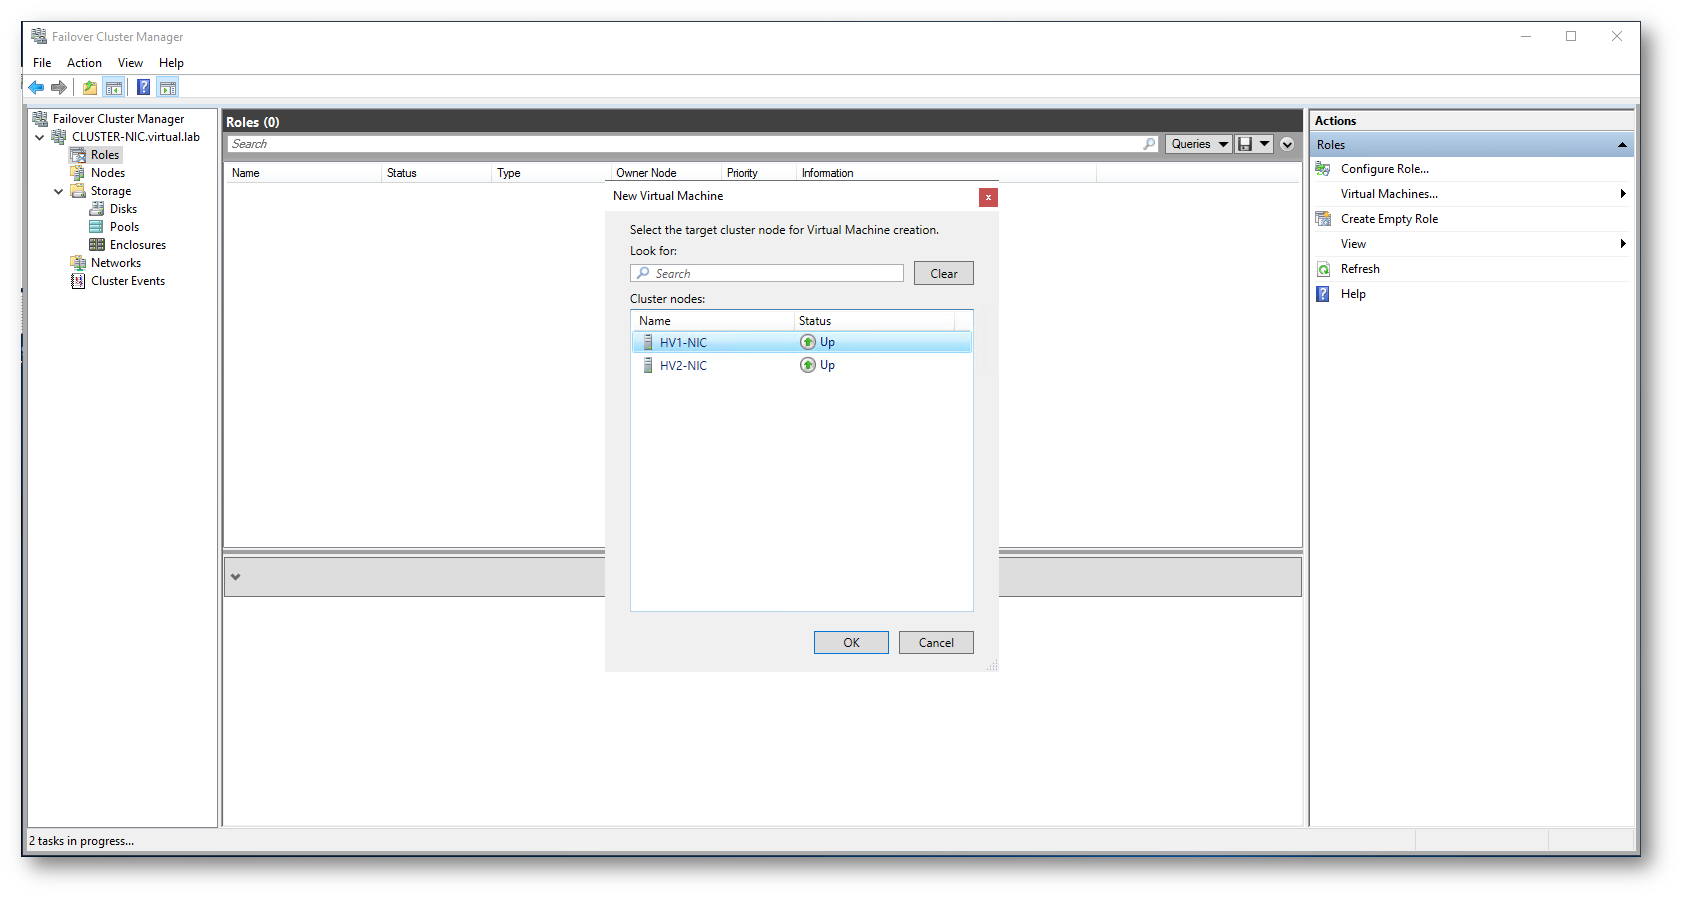This screenshot has width=1683, height=899.
Task: Click the blue Help toolbar icon
Action: click(143, 88)
